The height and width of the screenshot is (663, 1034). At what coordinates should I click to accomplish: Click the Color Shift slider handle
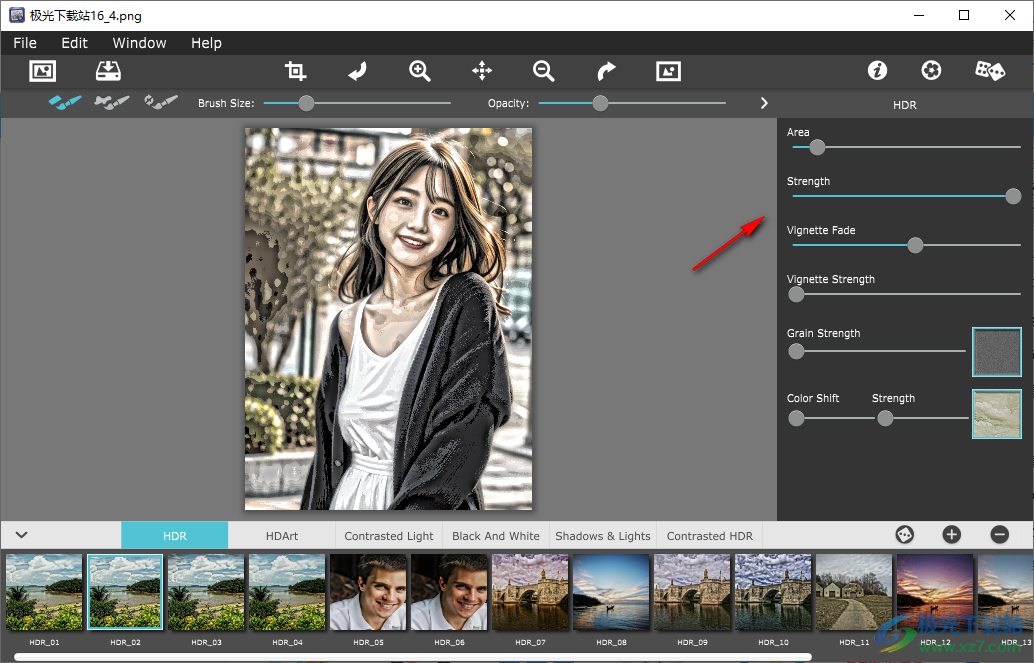click(x=797, y=418)
